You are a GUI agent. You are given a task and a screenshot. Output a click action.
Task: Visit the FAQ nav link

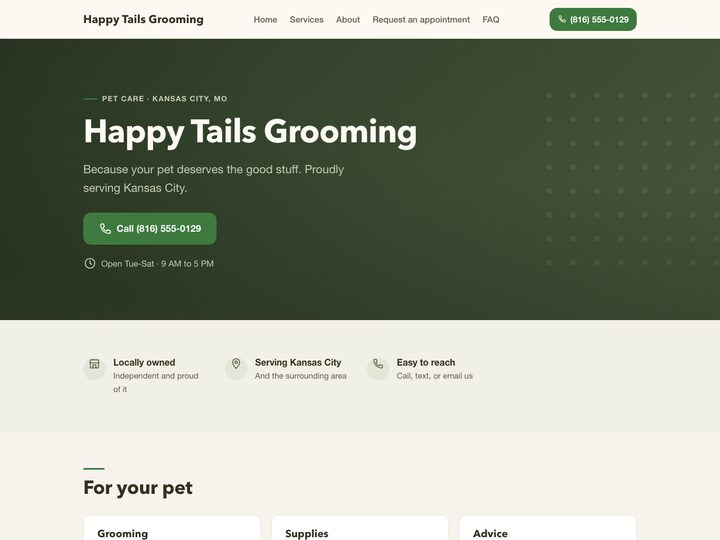tap(490, 20)
